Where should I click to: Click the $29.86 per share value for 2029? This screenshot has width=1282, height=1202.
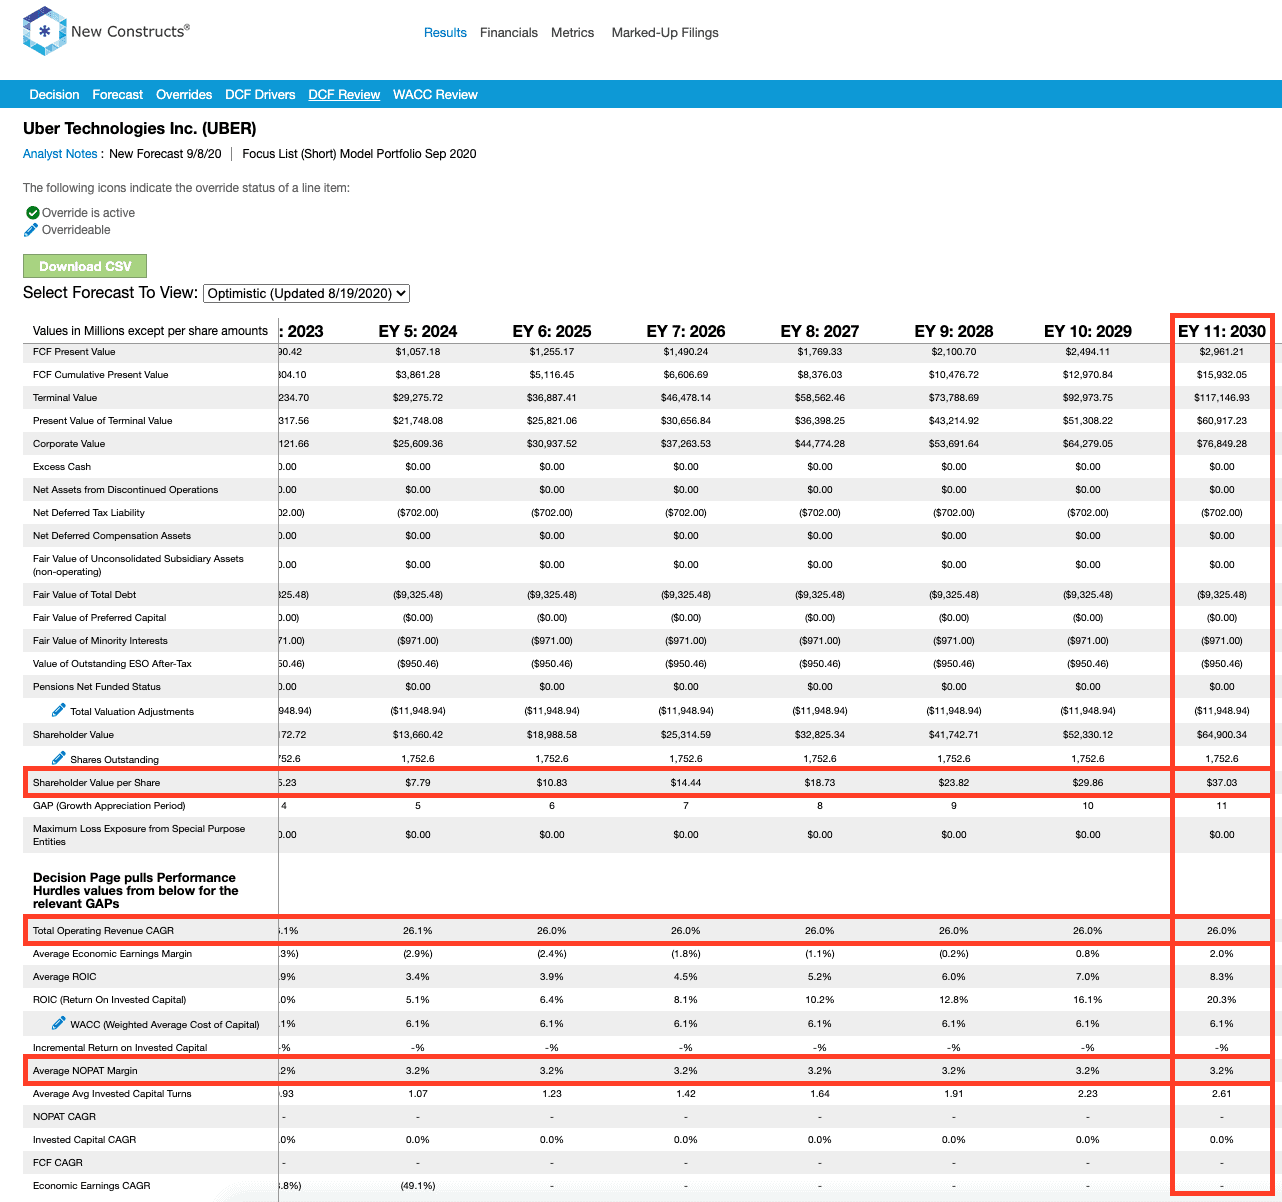[1088, 782]
